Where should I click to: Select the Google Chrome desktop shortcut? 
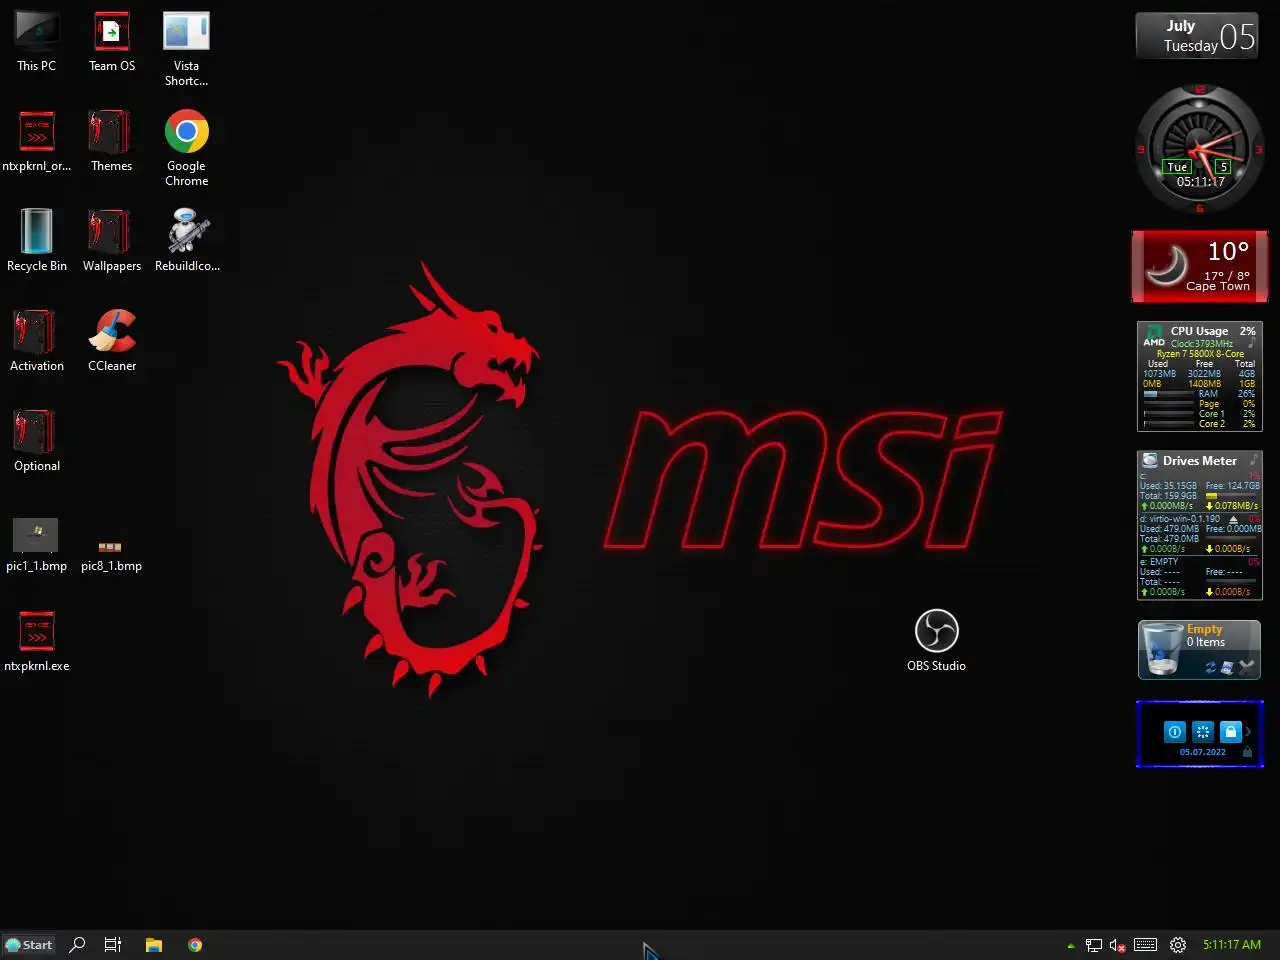[186, 149]
